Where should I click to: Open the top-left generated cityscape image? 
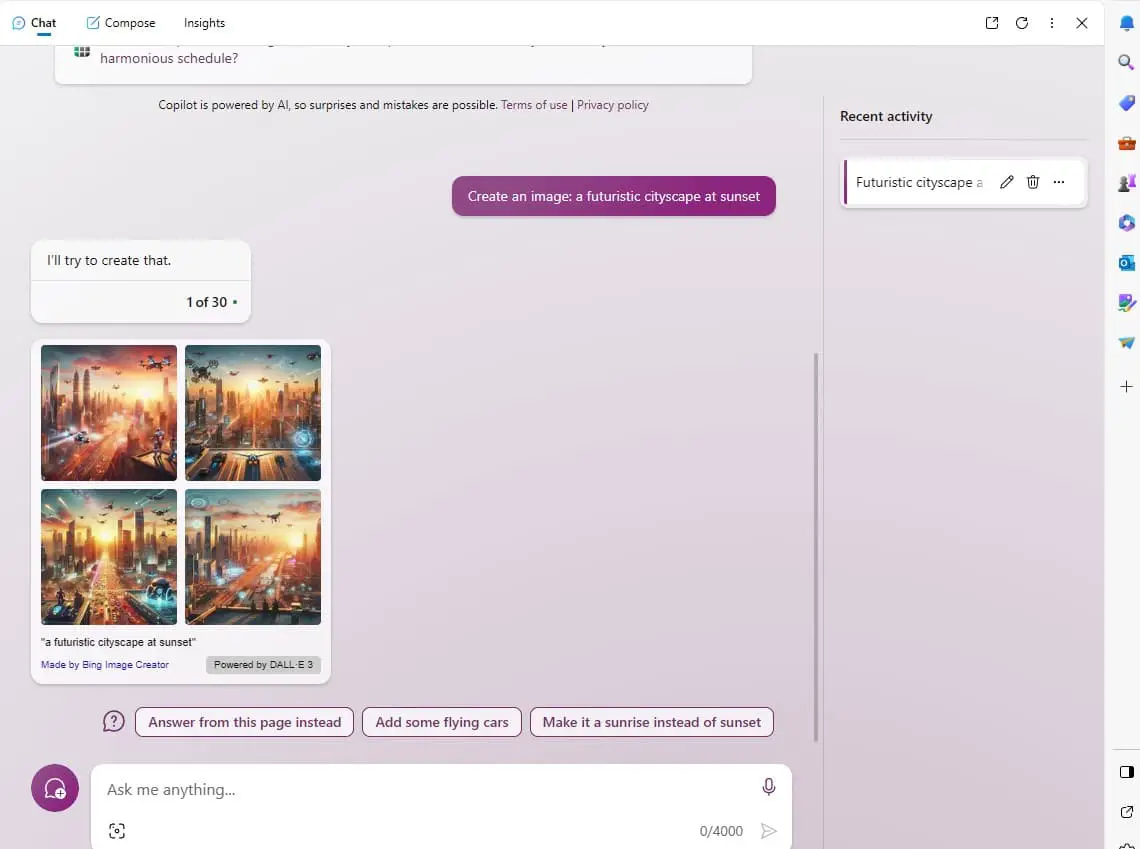pyautogui.click(x=109, y=413)
